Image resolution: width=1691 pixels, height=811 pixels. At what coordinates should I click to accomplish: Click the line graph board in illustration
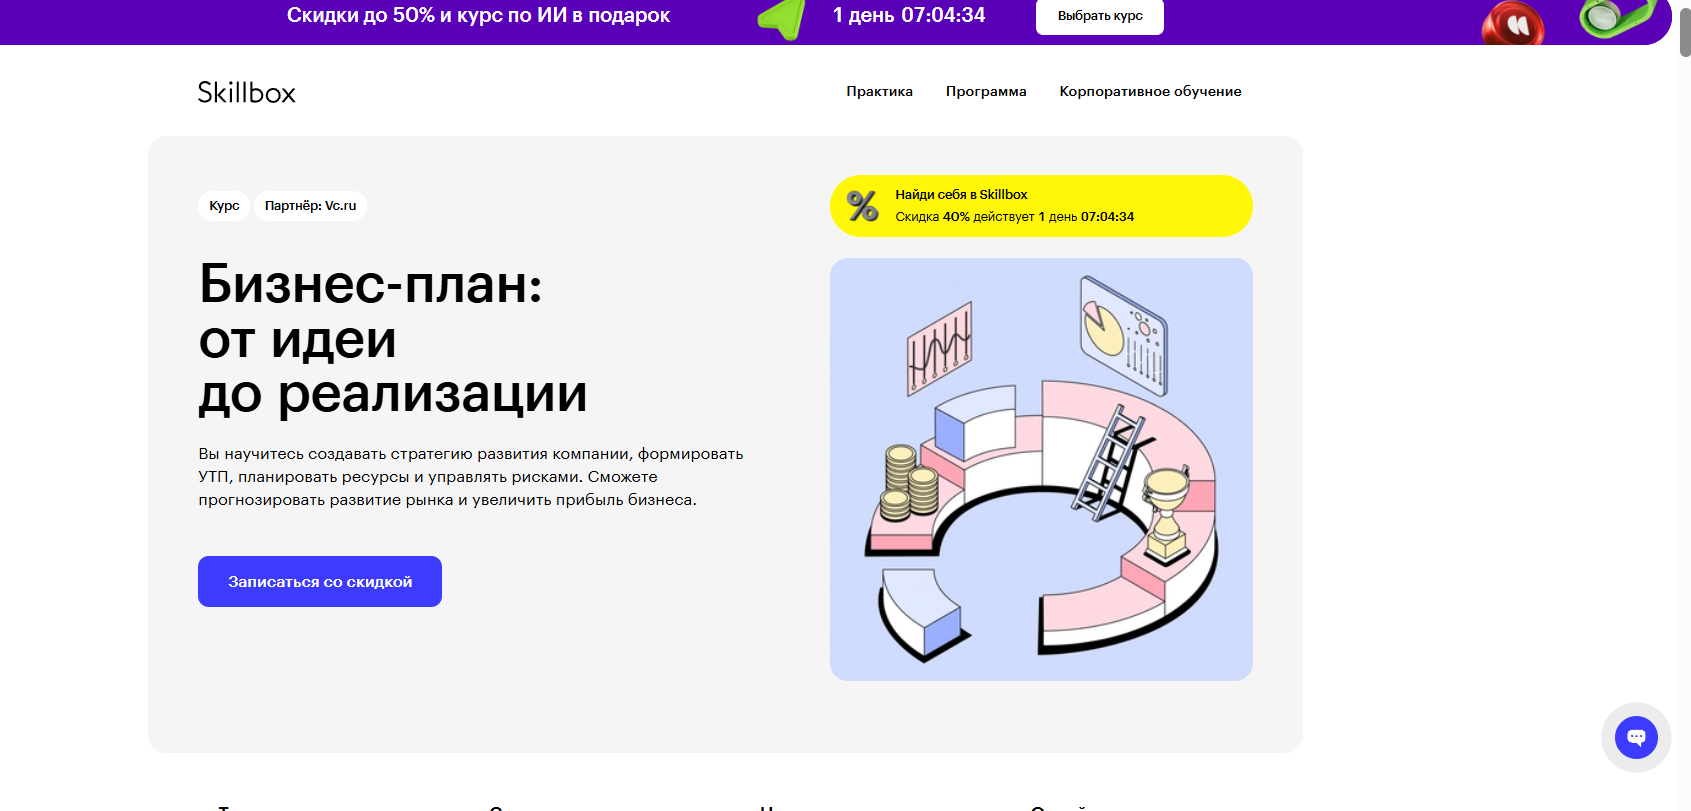(939, 348)
